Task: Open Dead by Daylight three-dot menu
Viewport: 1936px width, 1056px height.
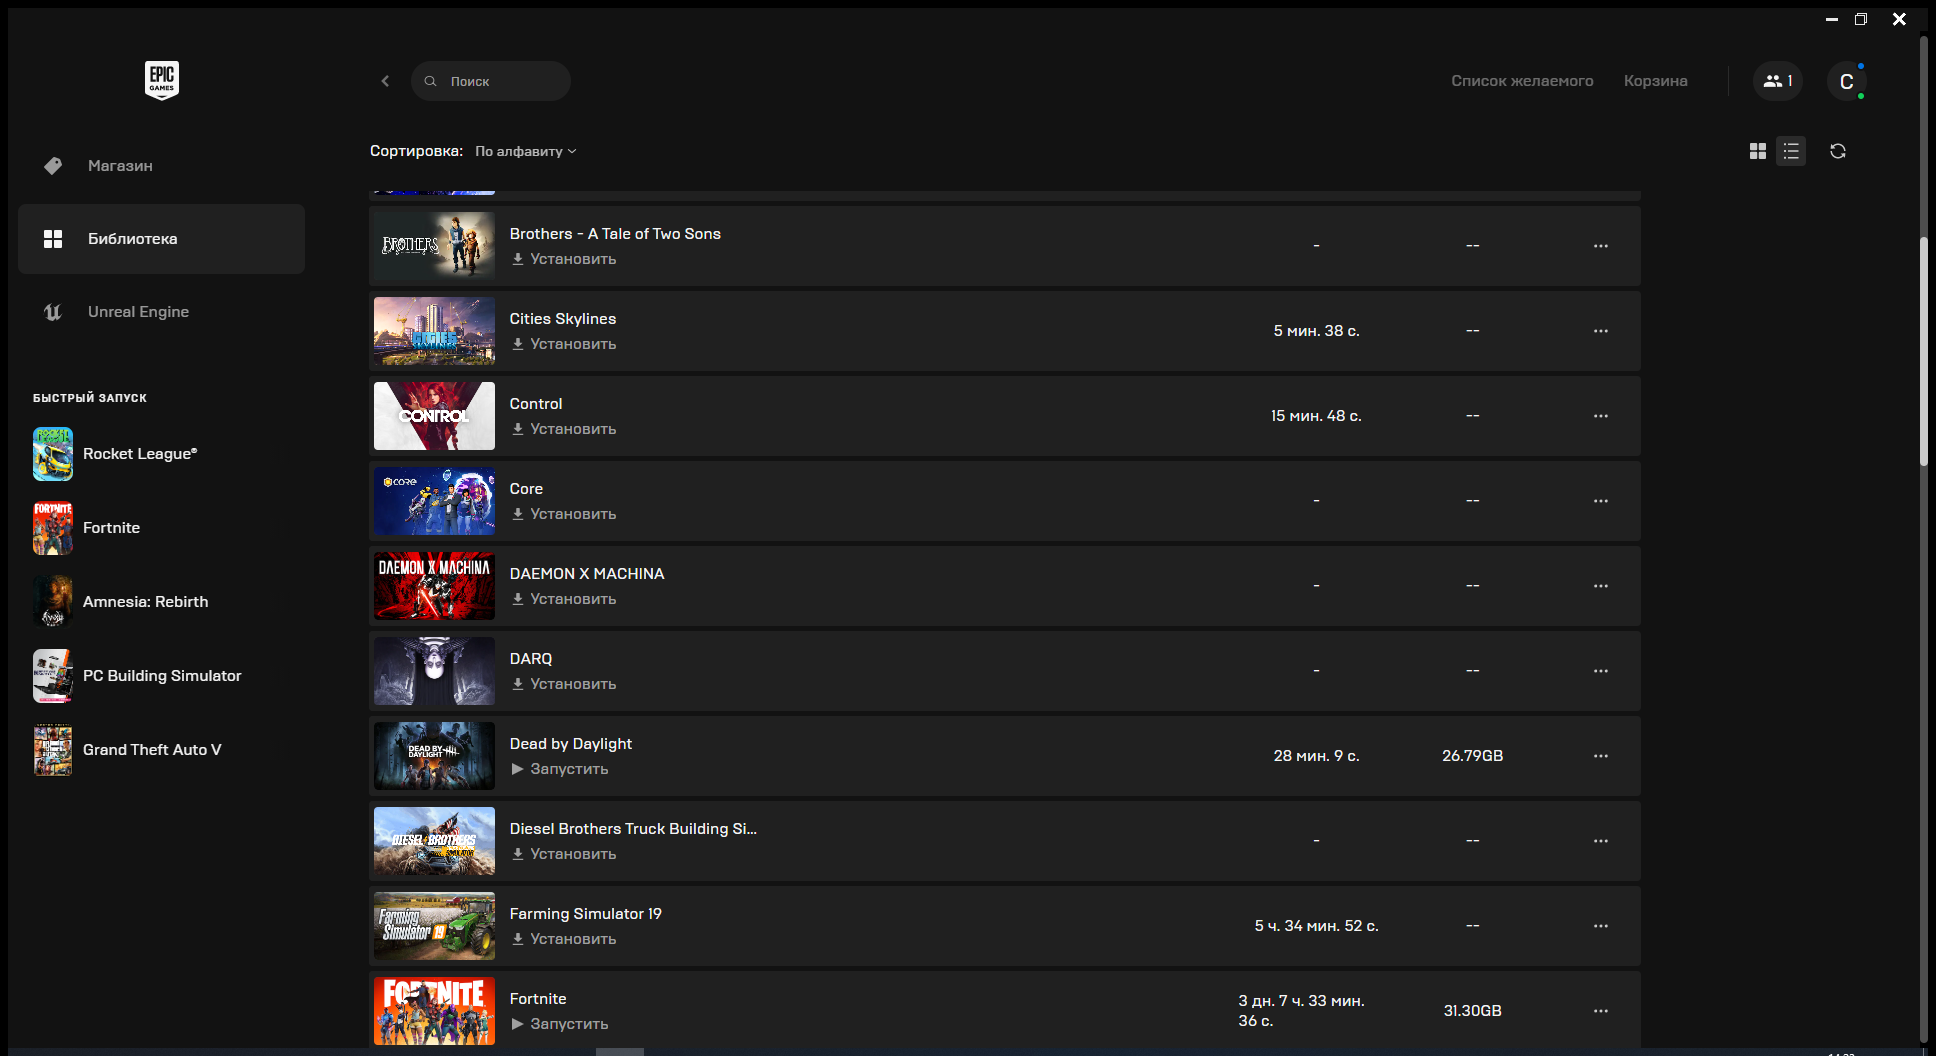Action: [1601, 756]
